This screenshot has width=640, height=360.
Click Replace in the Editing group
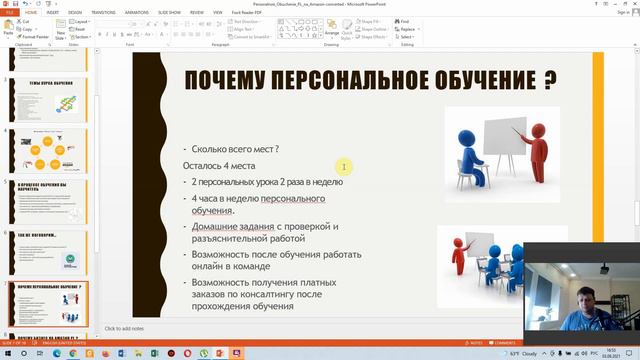pos(405,29)
